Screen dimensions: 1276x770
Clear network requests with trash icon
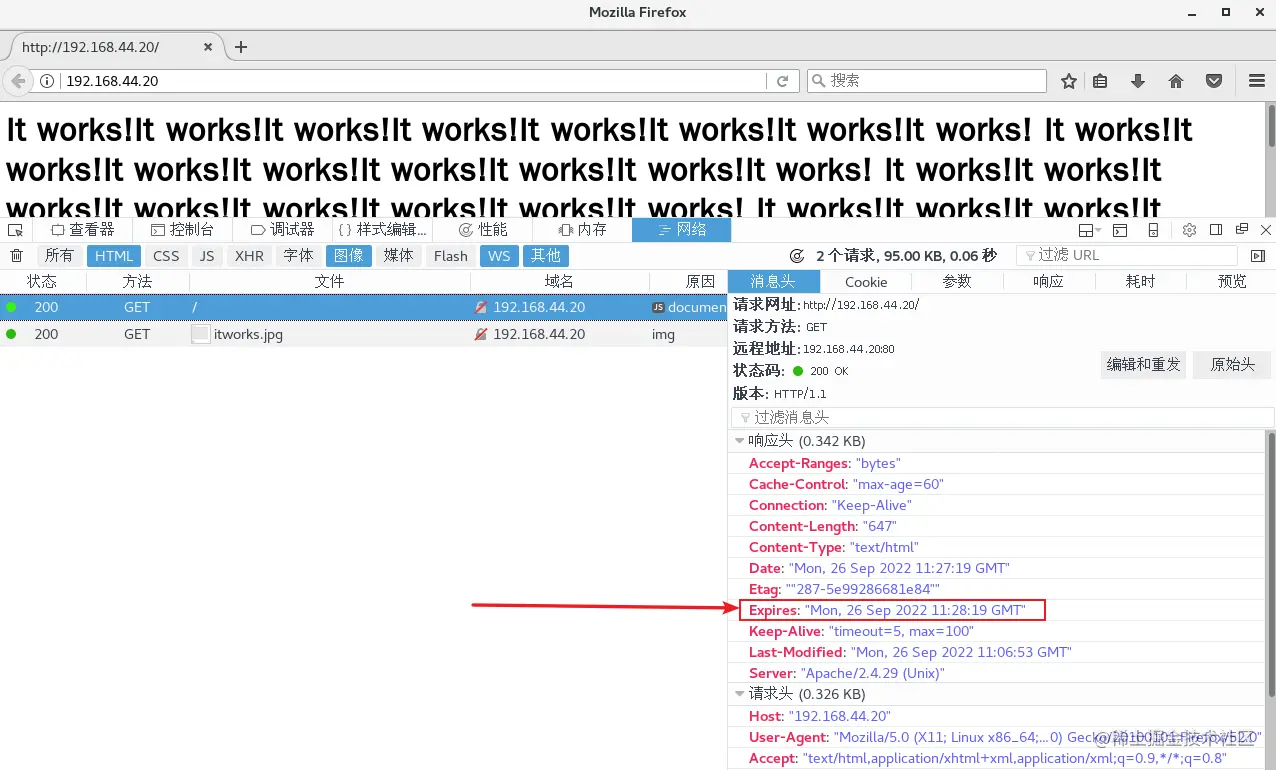[x=16, y=256]
